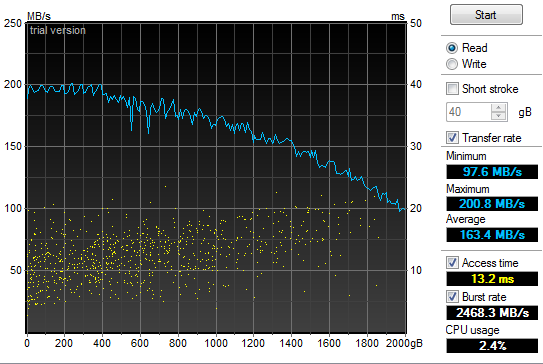Click the 1000 x-axis label
This screenshot has height=364, width=543.
216,343
